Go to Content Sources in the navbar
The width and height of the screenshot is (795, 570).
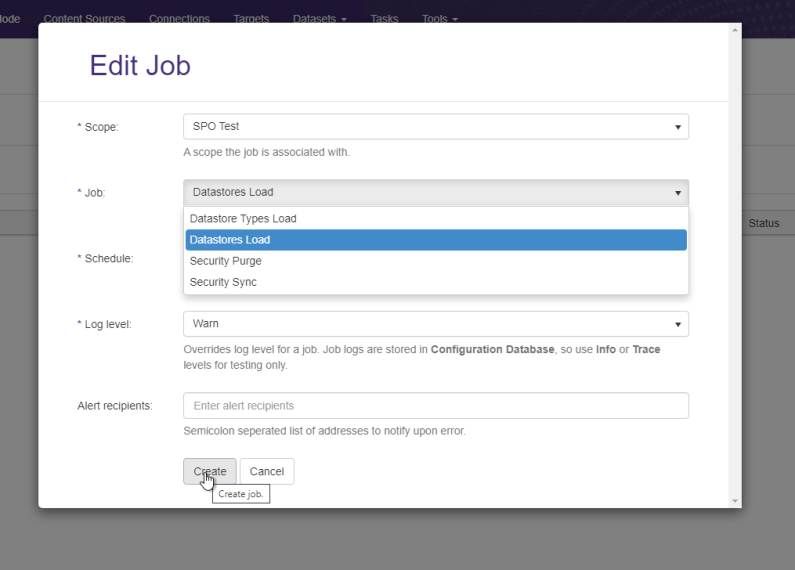pyautogui.click(x=84, y=19)
